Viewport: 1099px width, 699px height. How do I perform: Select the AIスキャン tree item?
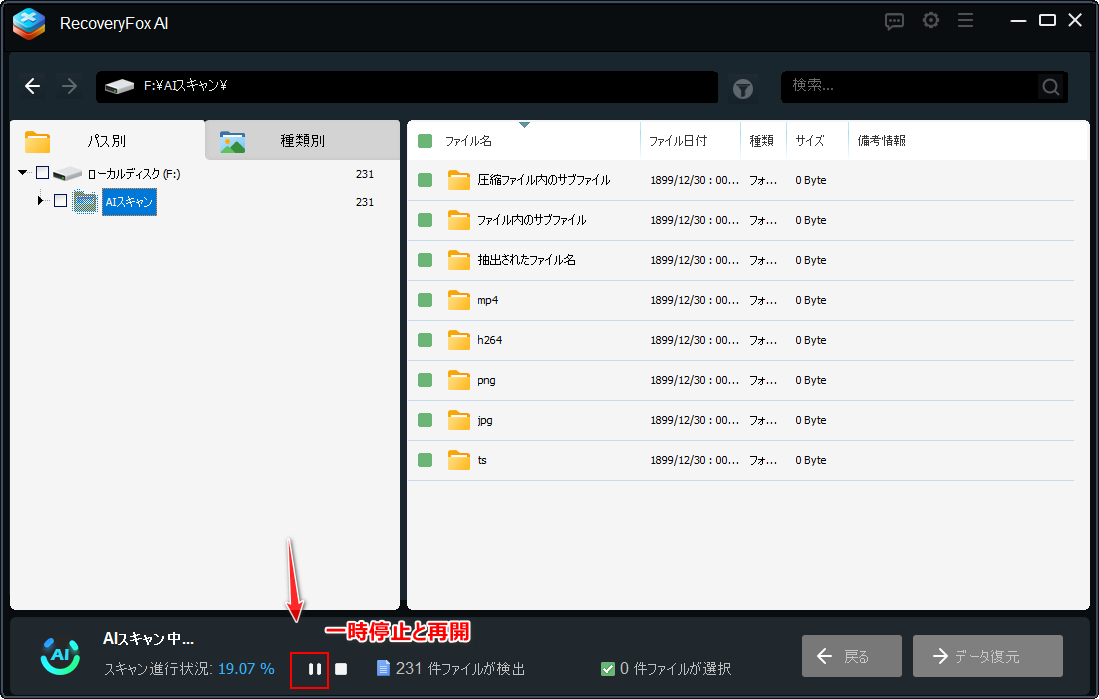[129, 202]
